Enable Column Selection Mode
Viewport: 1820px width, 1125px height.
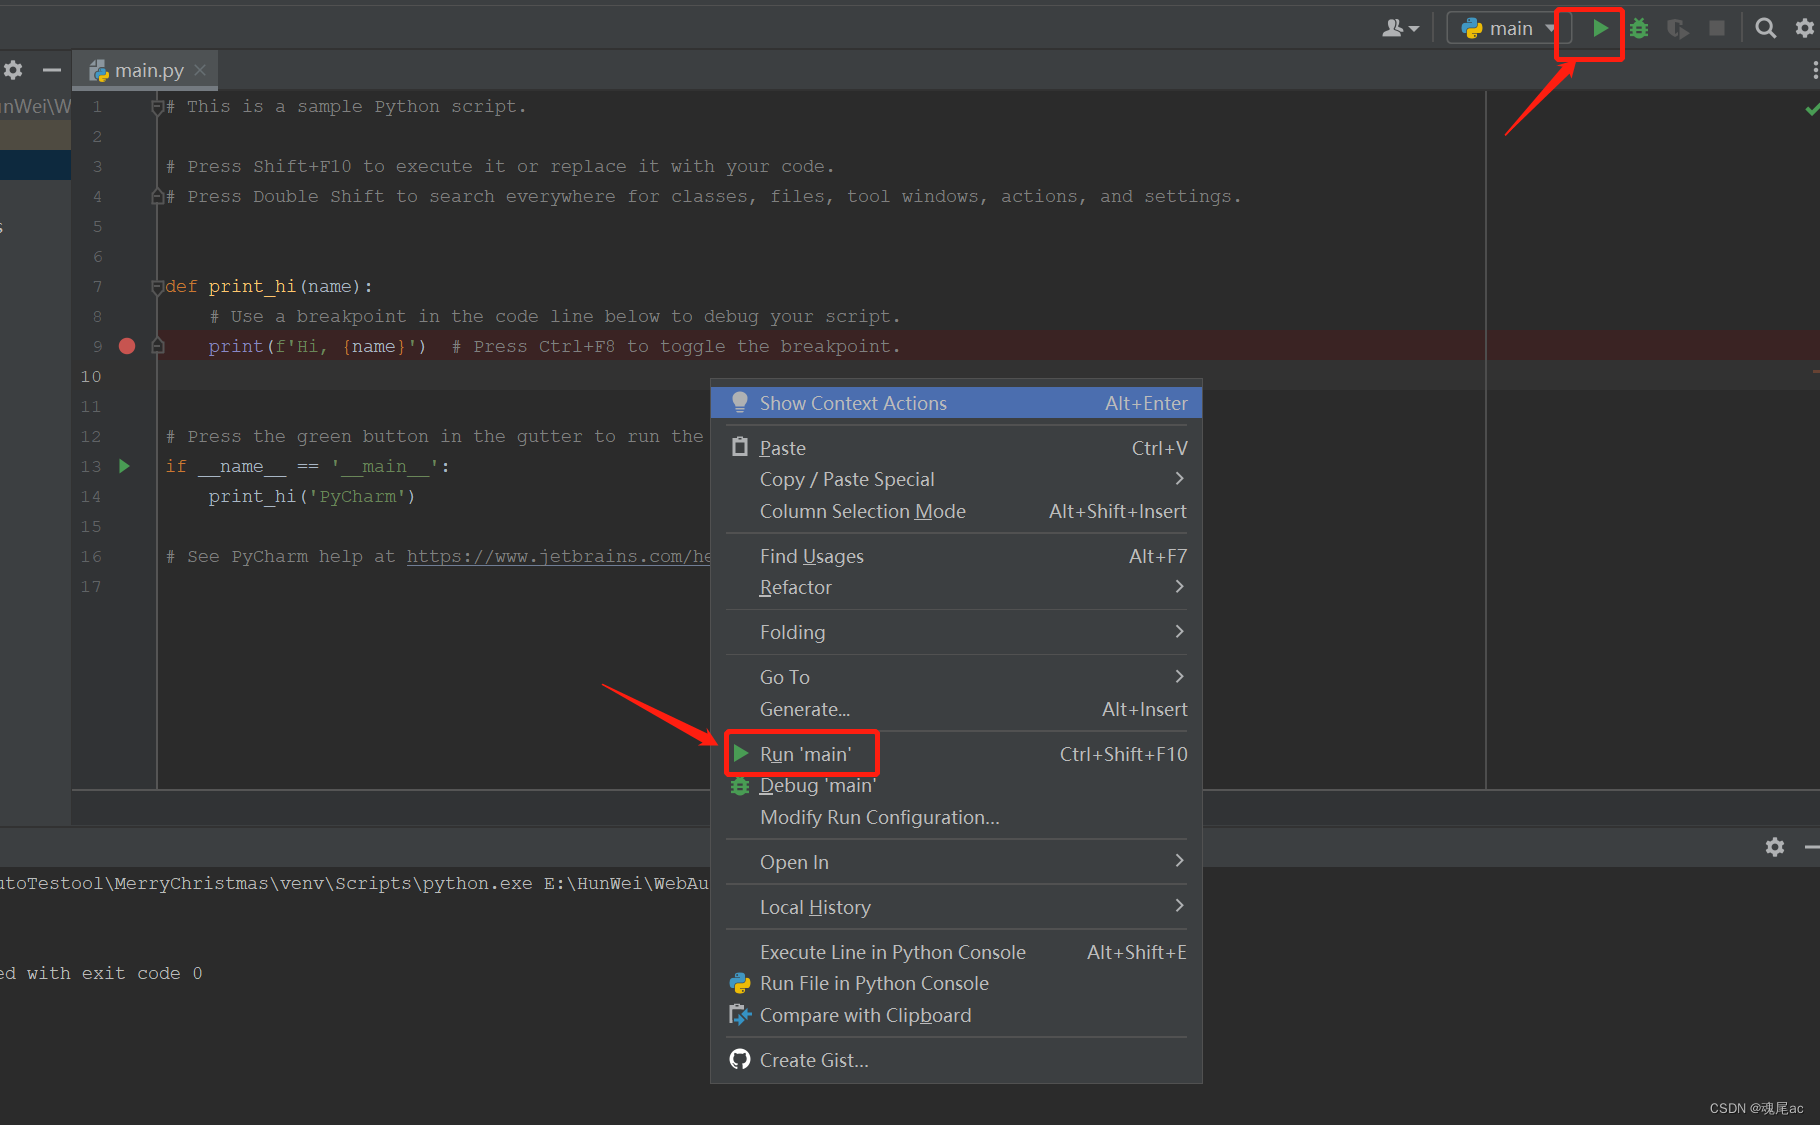pos(956,511)
